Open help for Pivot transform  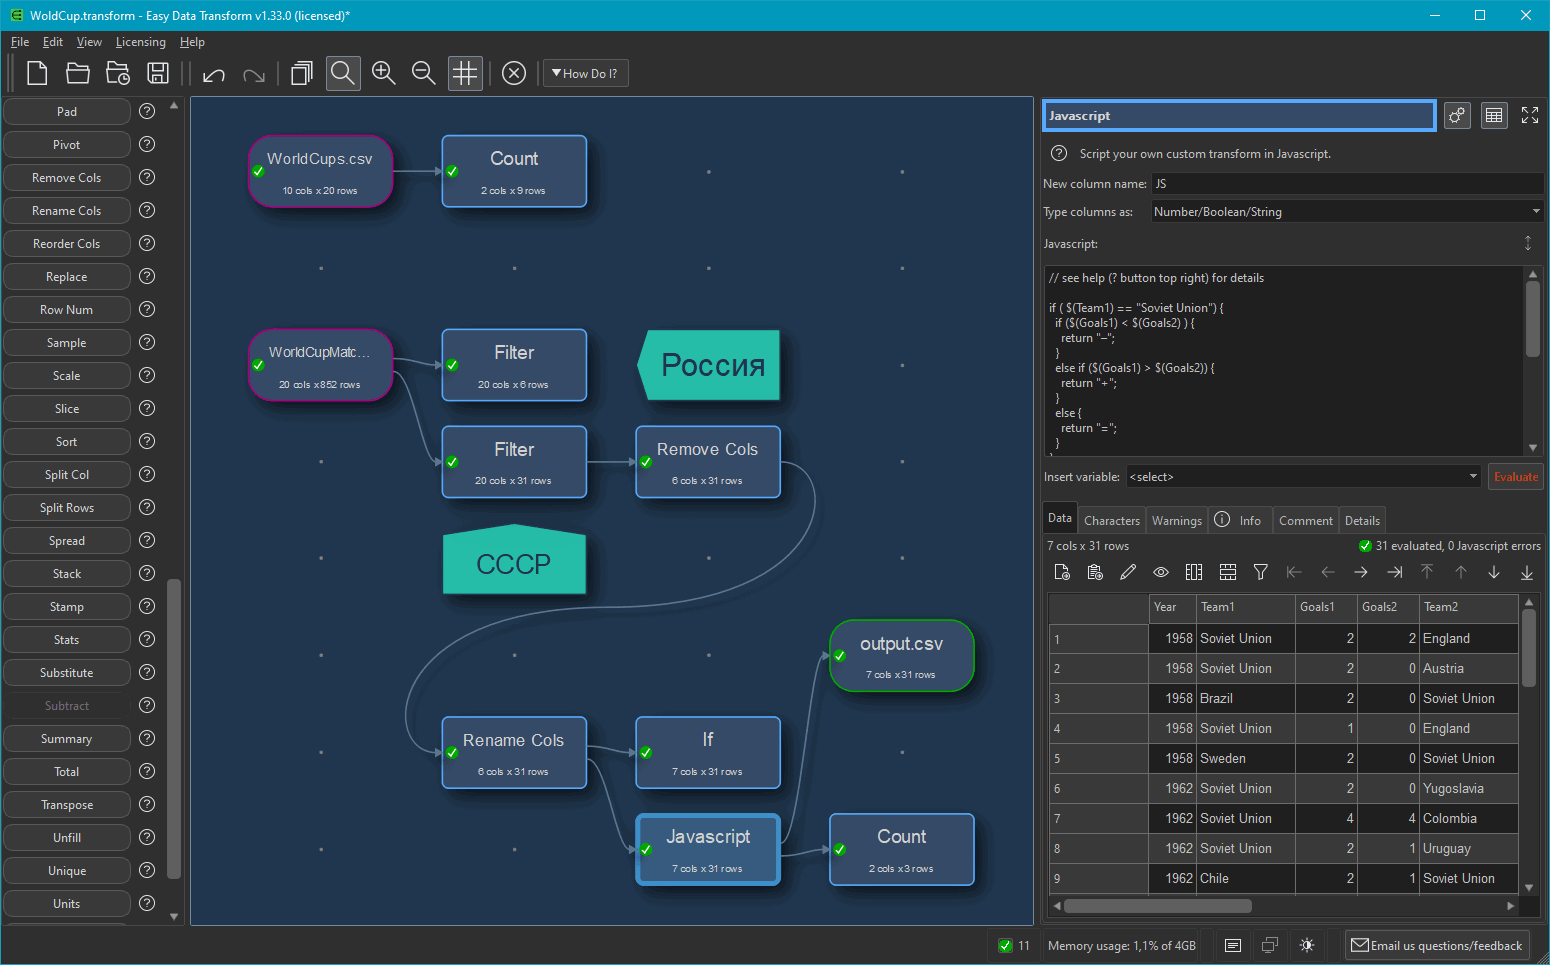point(147,144)
